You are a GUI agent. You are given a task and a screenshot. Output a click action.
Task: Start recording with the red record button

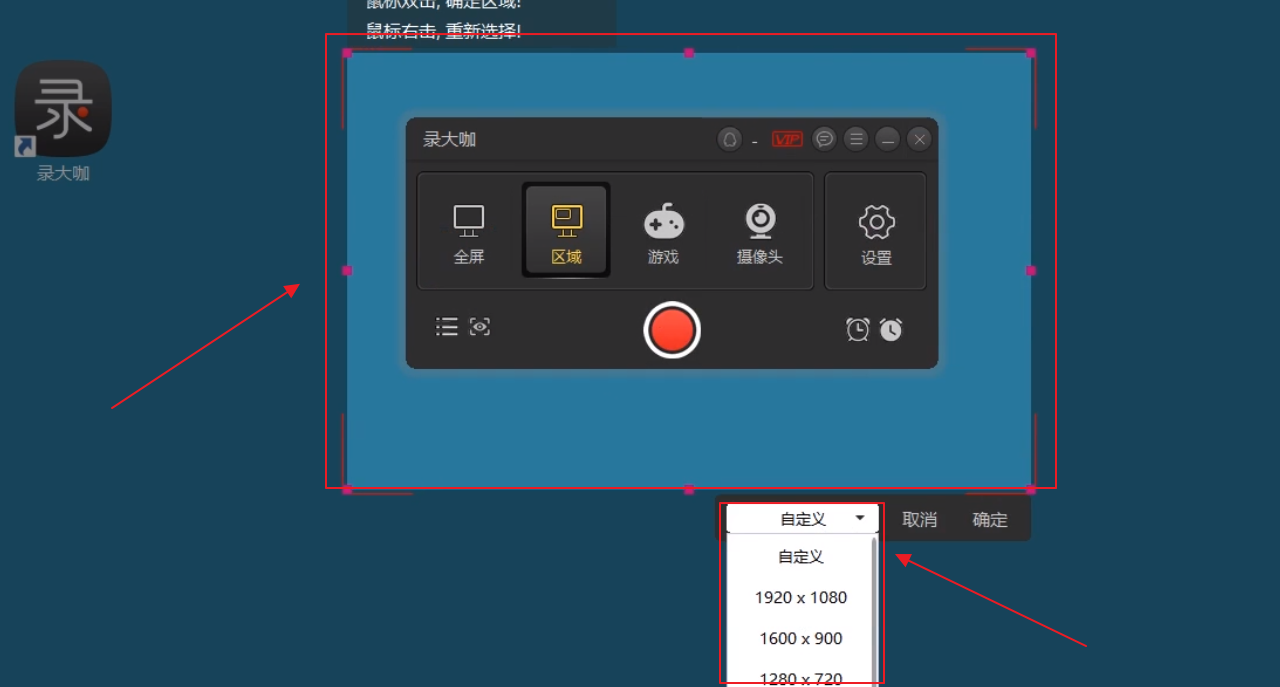coord(672,330)
